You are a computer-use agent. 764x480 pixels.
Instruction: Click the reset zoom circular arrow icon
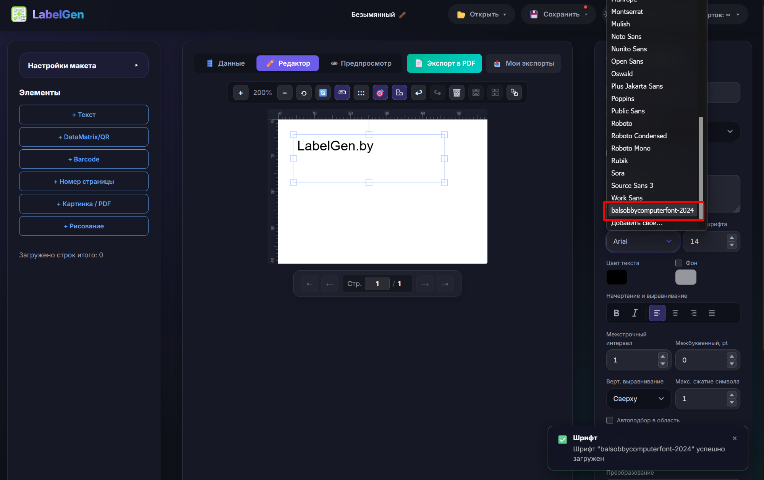[x=304, y=93]
